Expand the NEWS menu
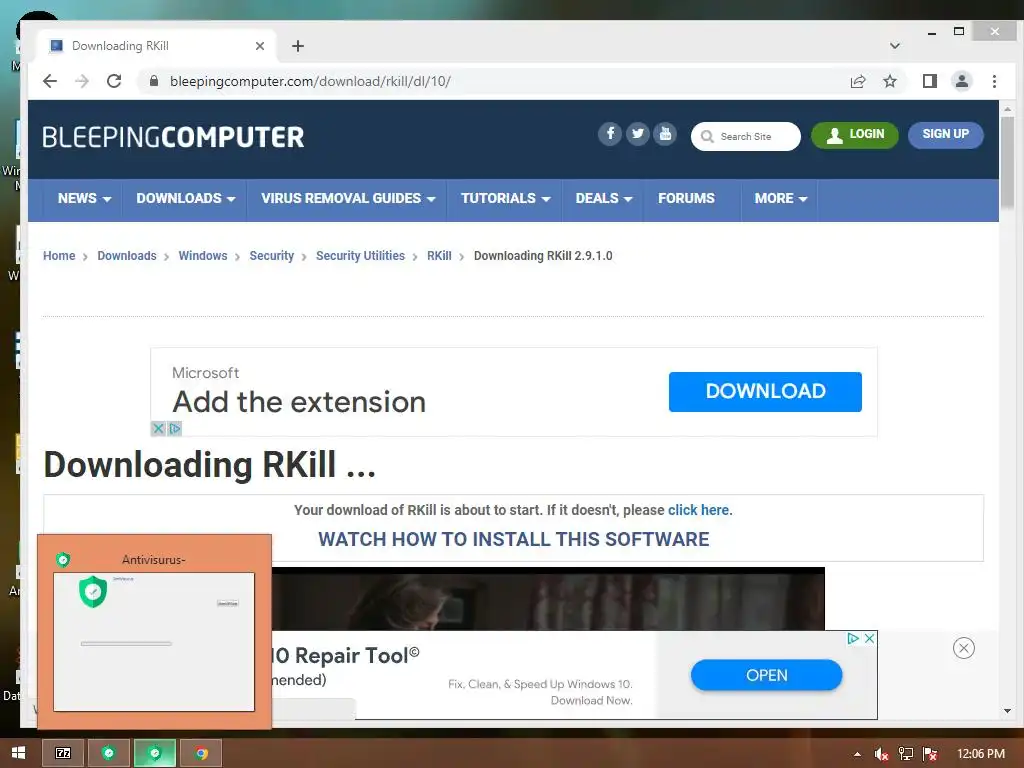The image size is (1024, 768). coord(84,199)
